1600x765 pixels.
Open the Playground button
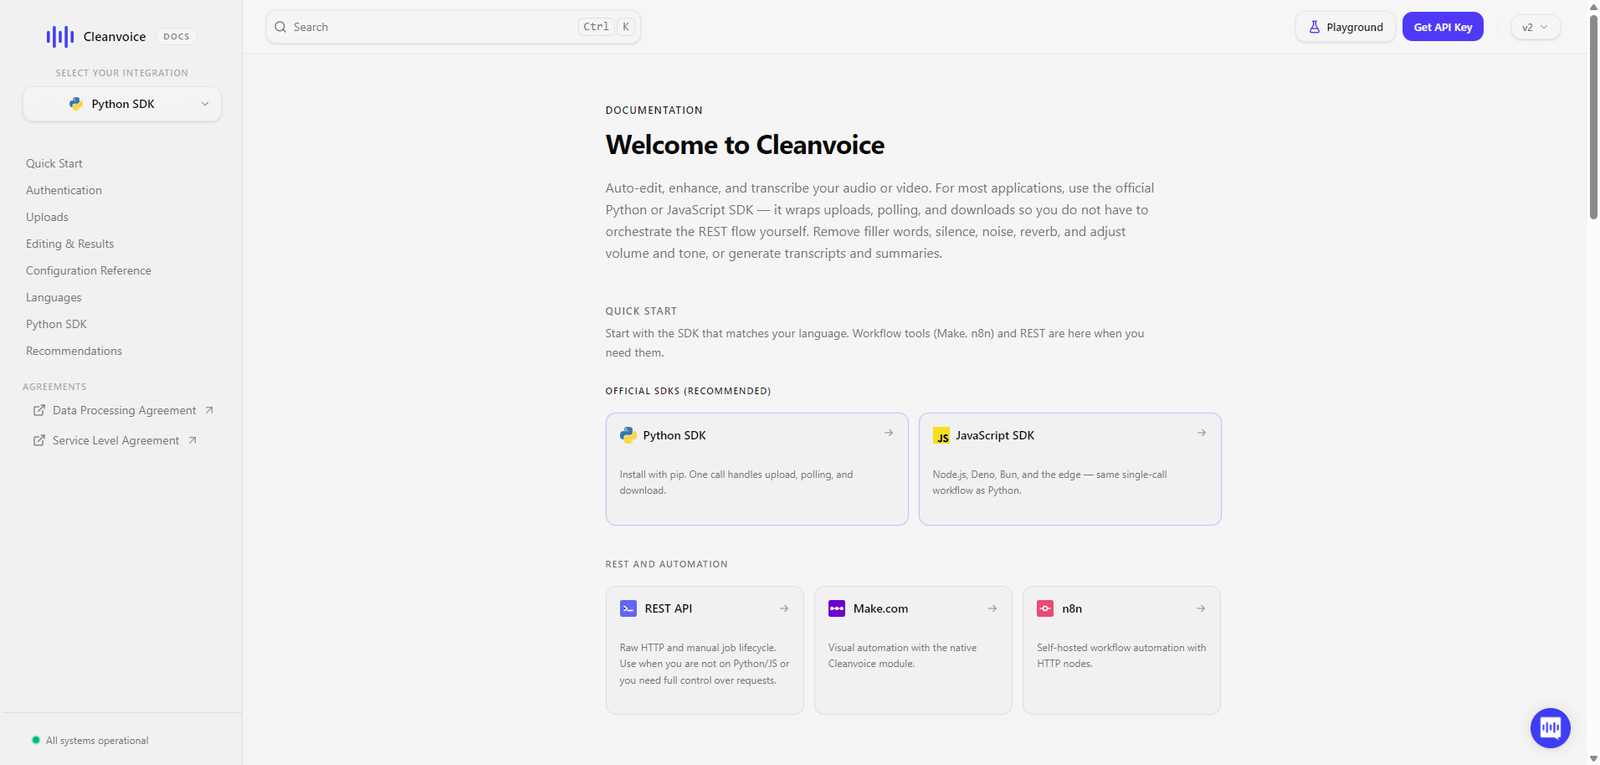(1345, 27)
